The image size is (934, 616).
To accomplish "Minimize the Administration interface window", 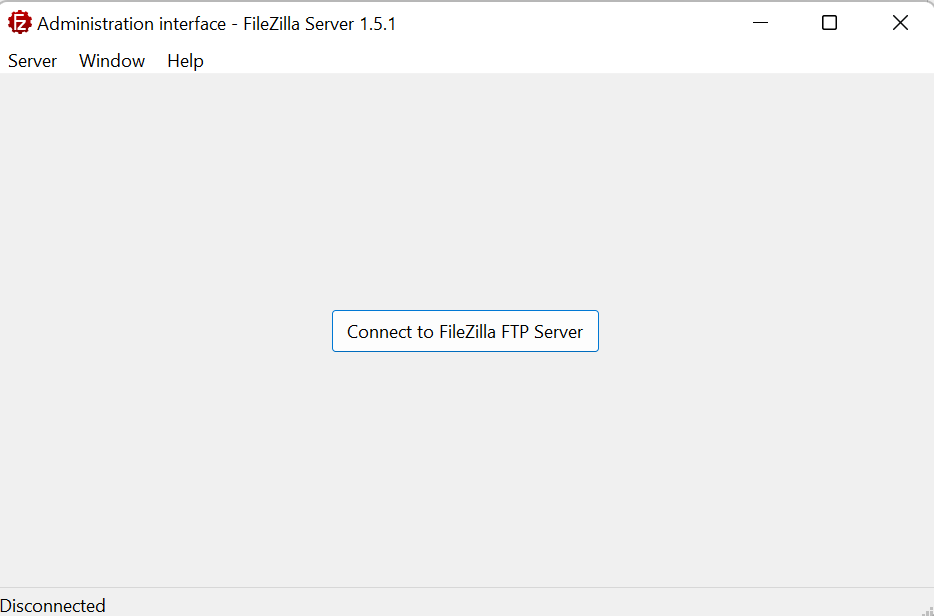I will (x=760, y=23).
